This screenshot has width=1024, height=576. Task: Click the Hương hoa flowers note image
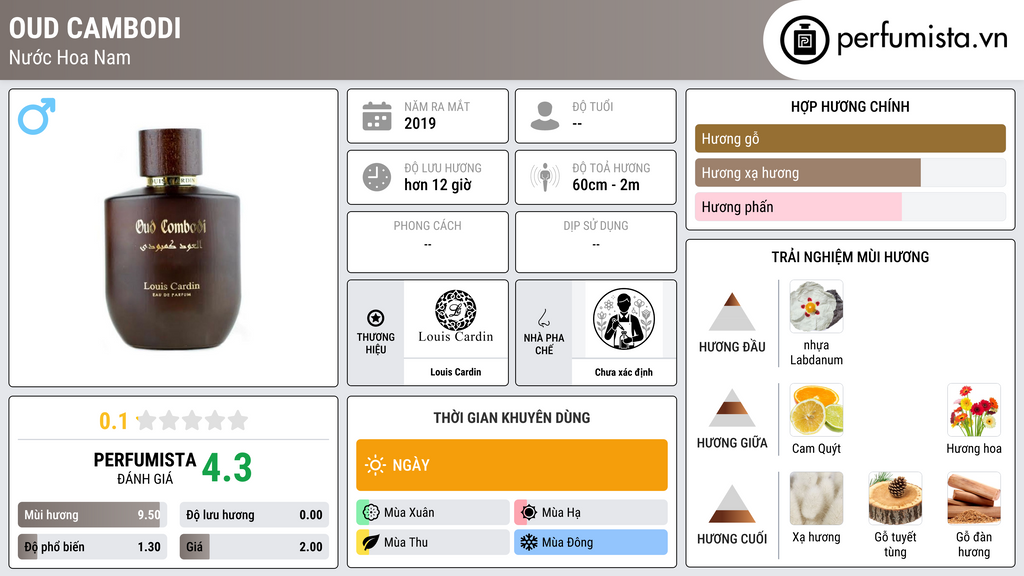[974, 410]
